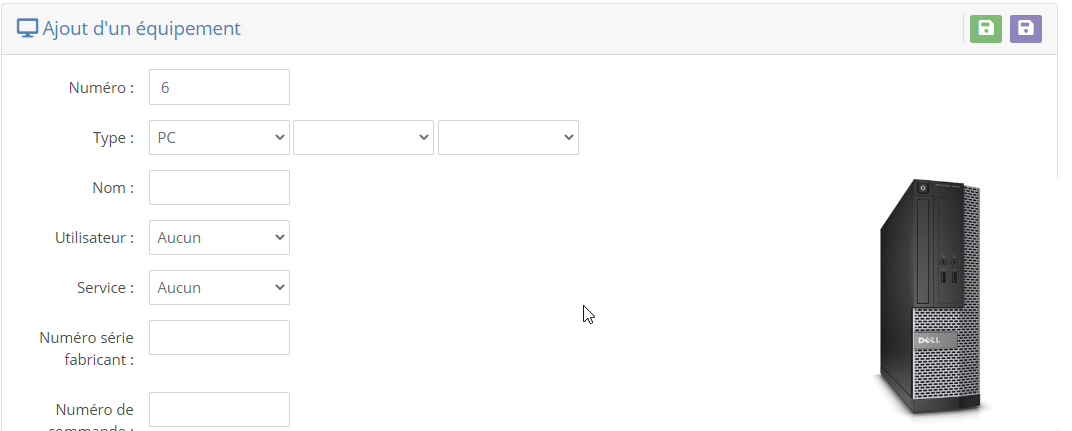Open the Utilisateur dropdown set to Aucun

(219, 237)
